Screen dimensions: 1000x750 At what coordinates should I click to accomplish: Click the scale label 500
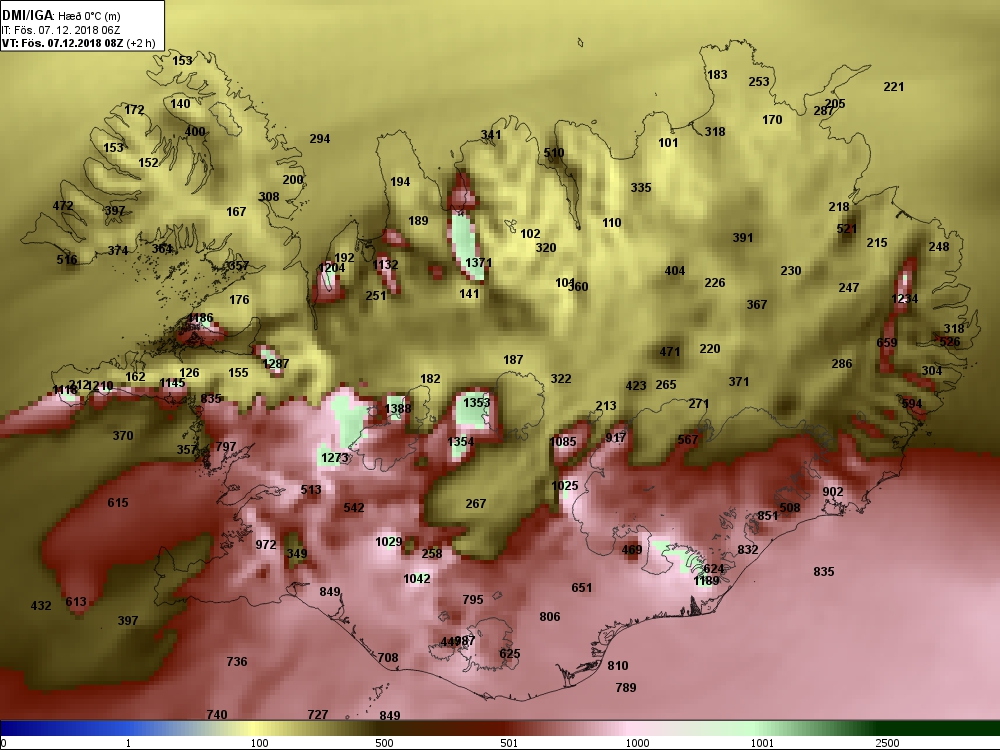(384, 743)
